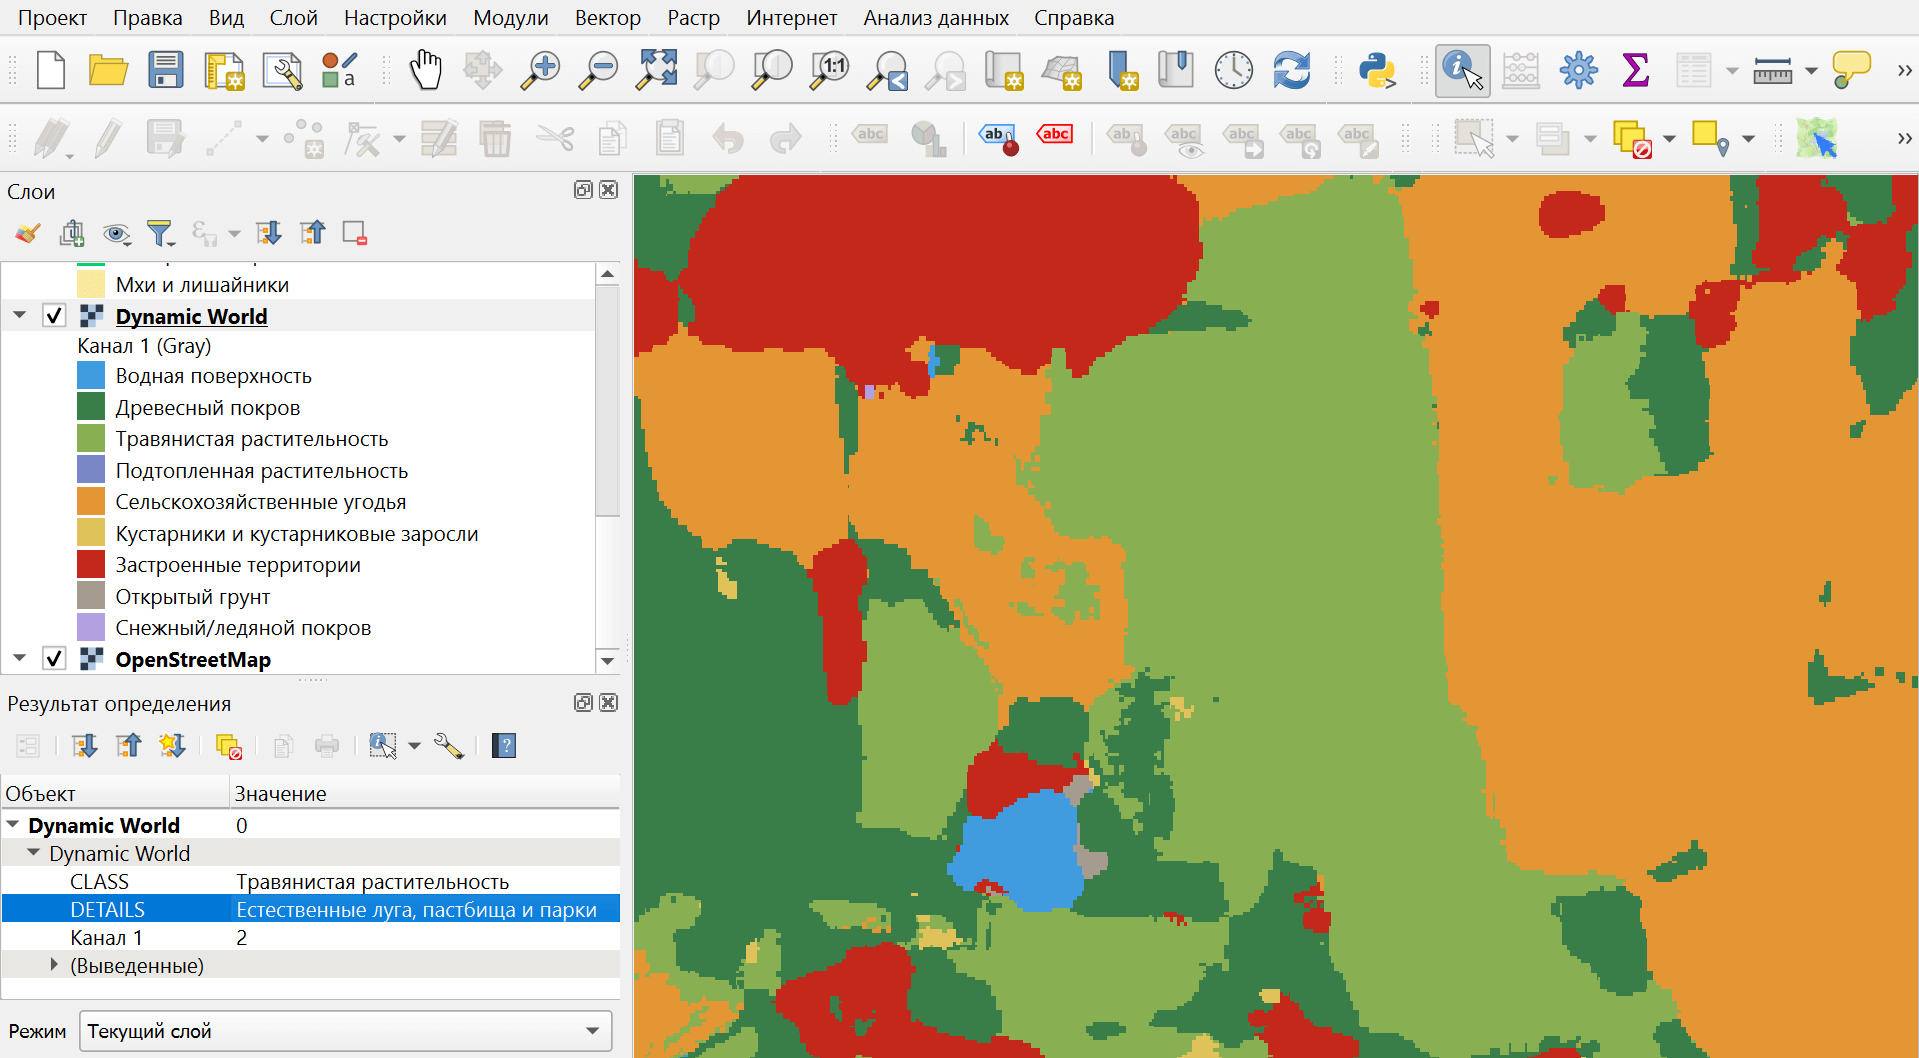Open help icon in Identify Results panel

pyautogui.click(x=504, y=746)
